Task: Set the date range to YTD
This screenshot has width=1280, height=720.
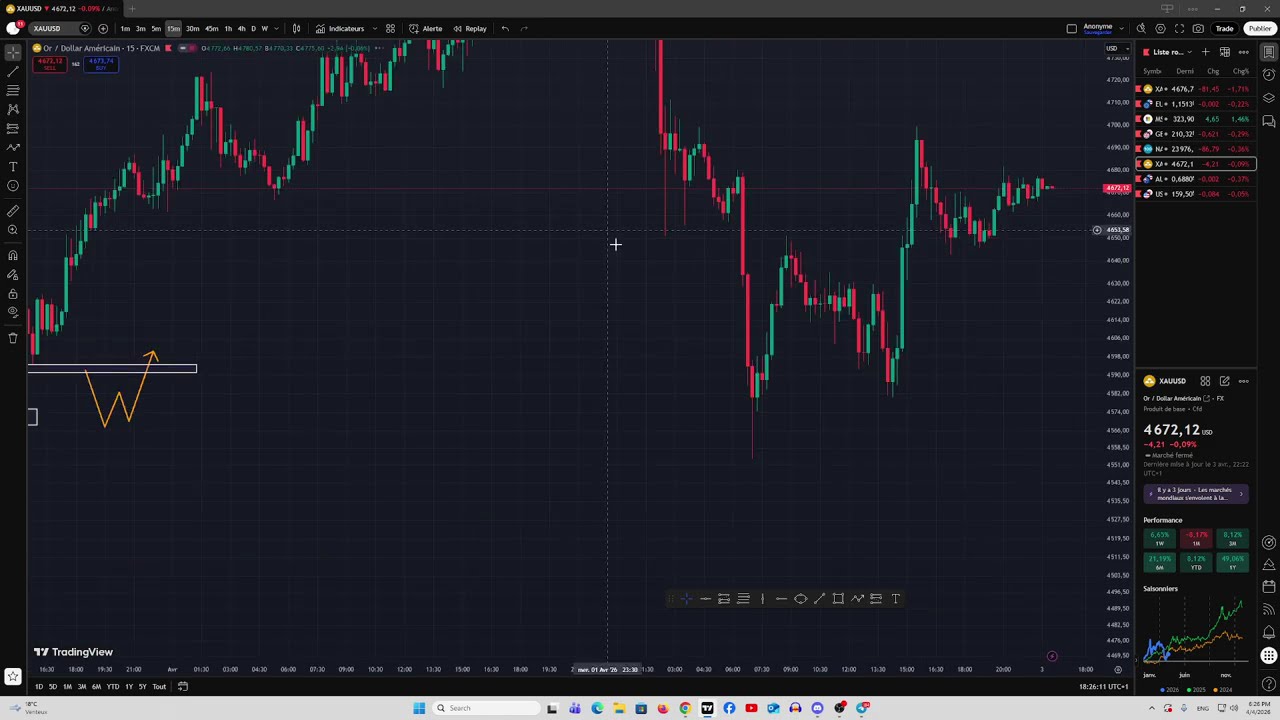Action: (112, 686)
